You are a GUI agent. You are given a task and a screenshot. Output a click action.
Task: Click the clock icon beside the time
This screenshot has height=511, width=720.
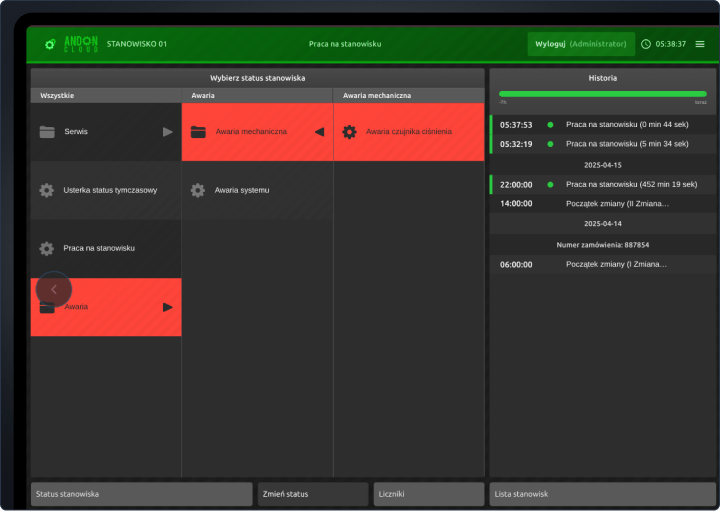(645, 44)
